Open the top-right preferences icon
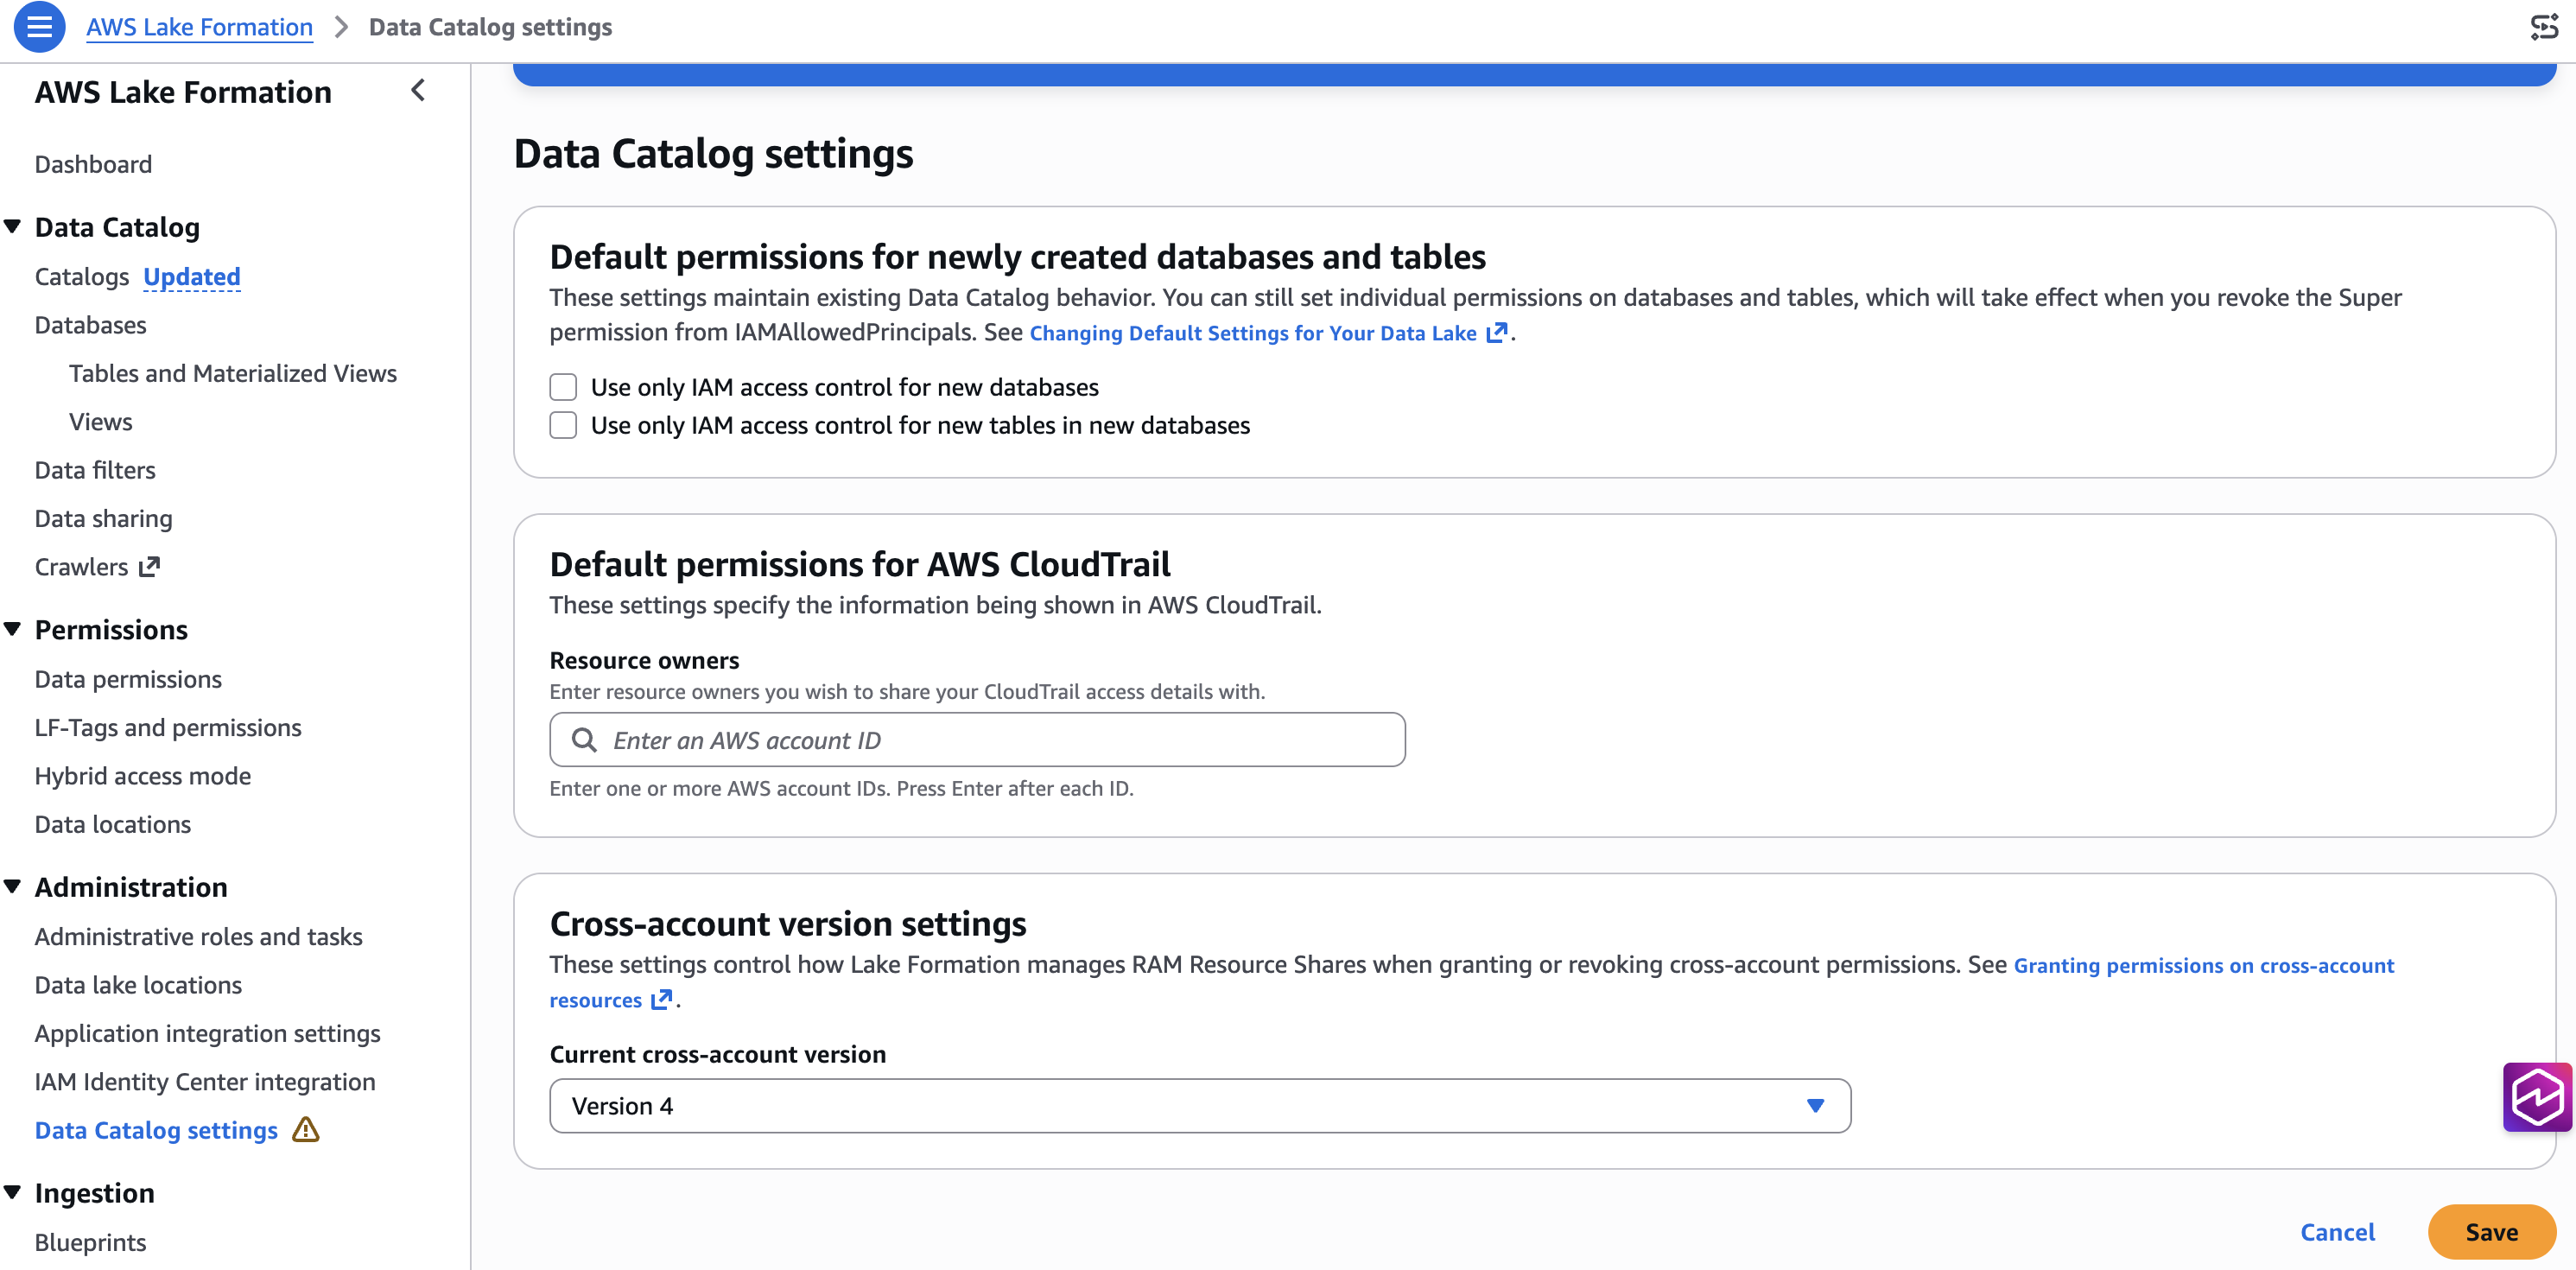 pyautogui.click(x=2544, y=27)
